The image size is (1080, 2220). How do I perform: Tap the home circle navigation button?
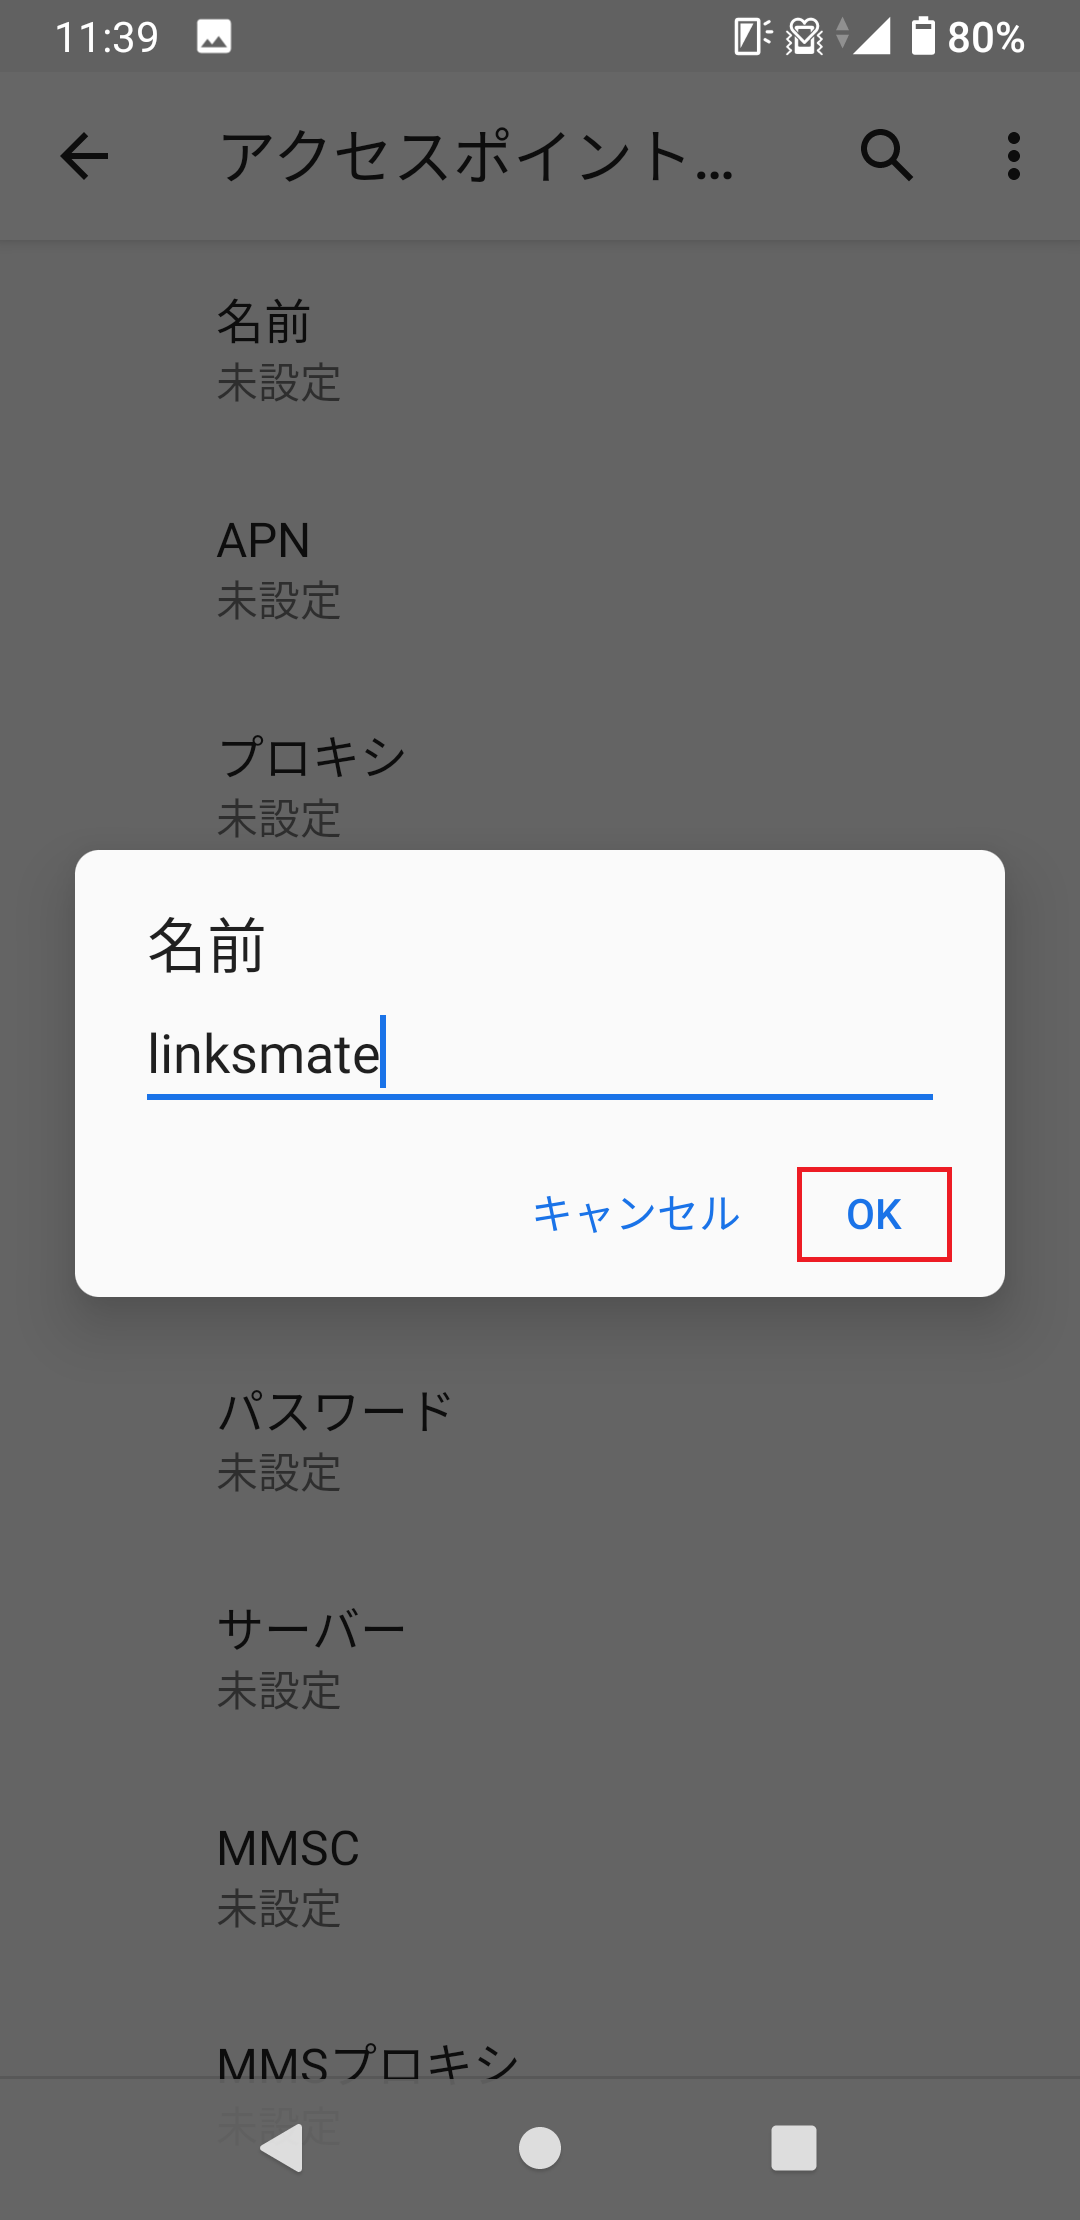(540, 2147)
